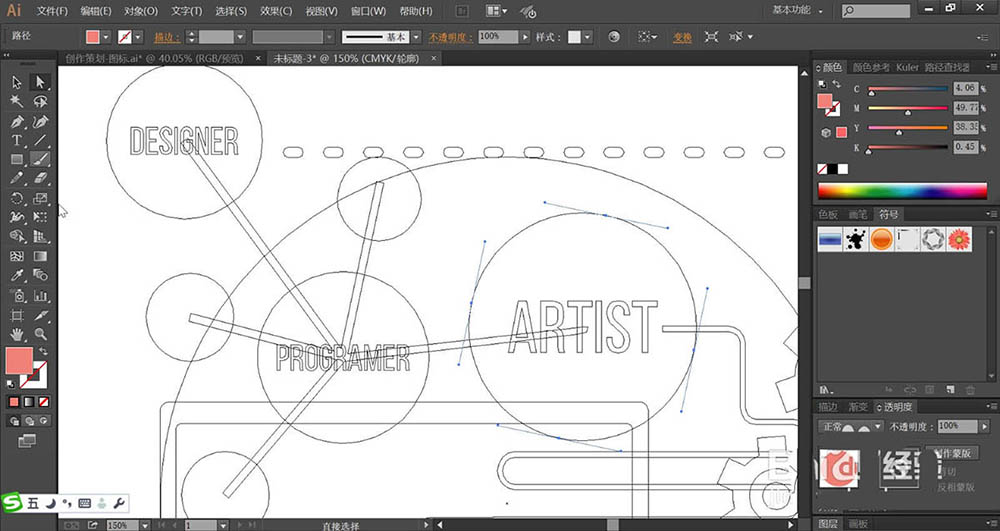Select the Rectangle tool
The image size is (1000, 531).
click(17, 159)
